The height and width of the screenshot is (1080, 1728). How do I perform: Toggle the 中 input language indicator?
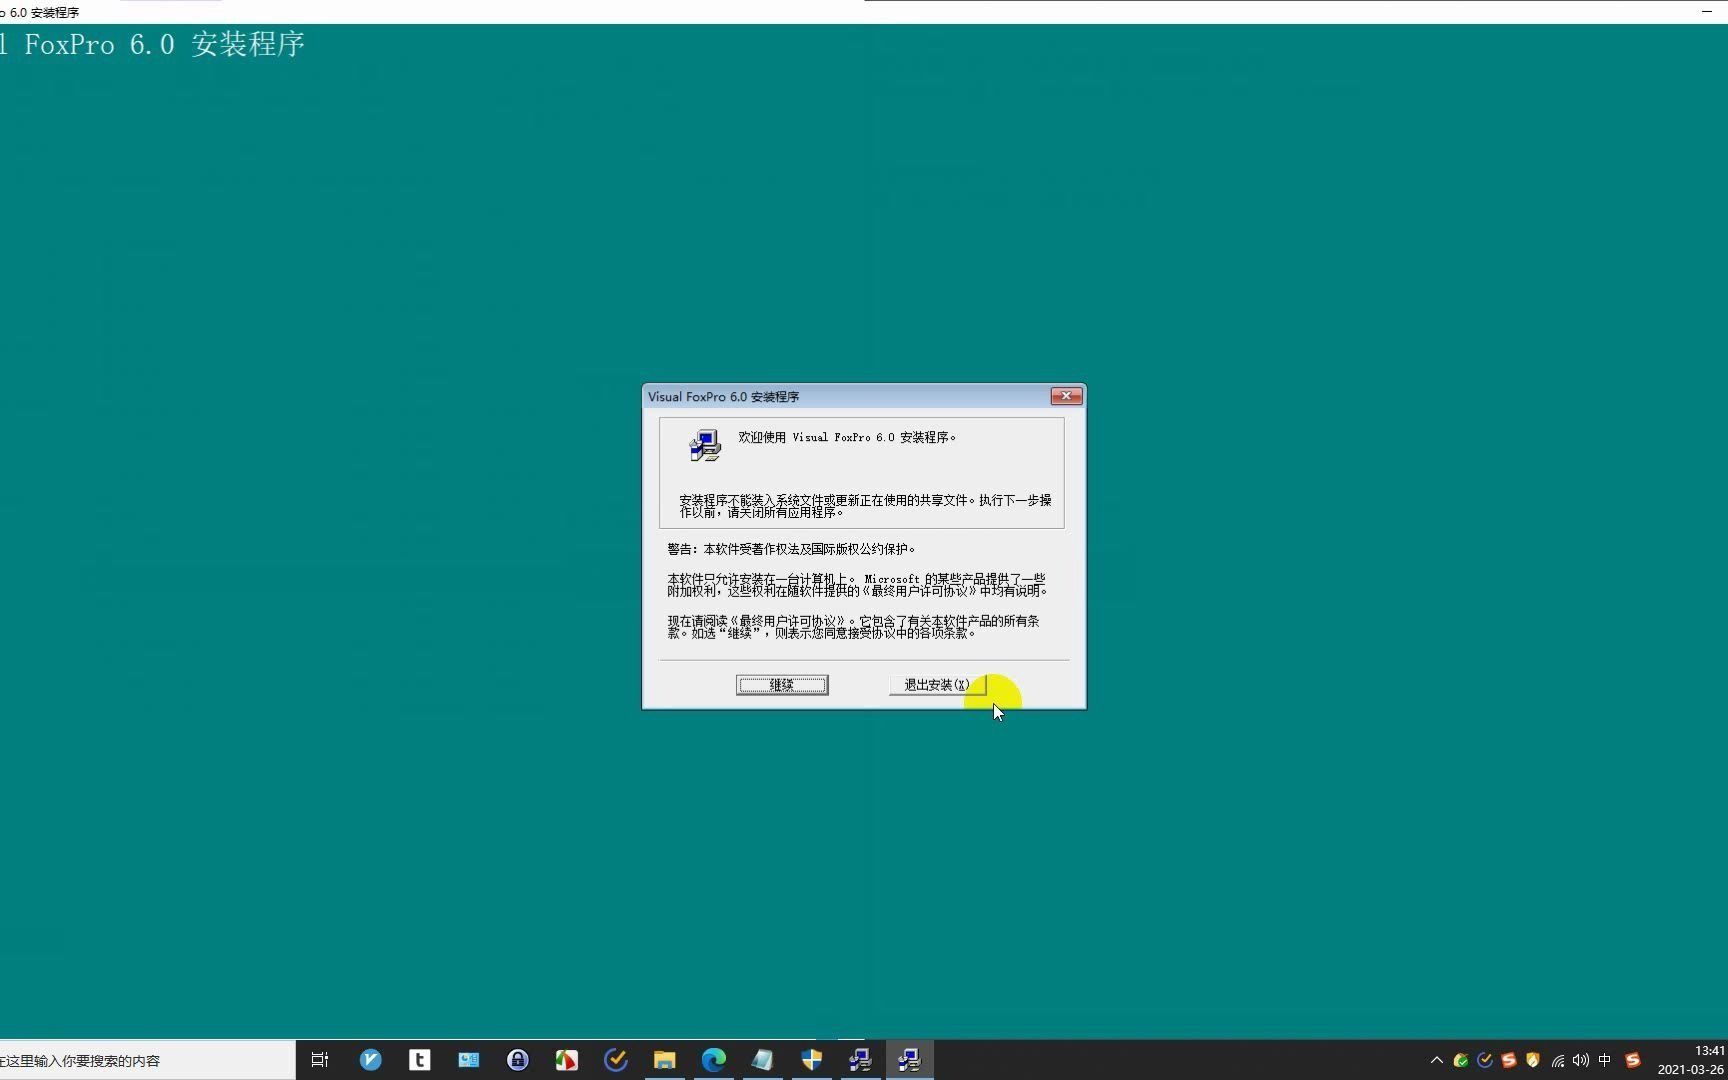point(1605,1060)
